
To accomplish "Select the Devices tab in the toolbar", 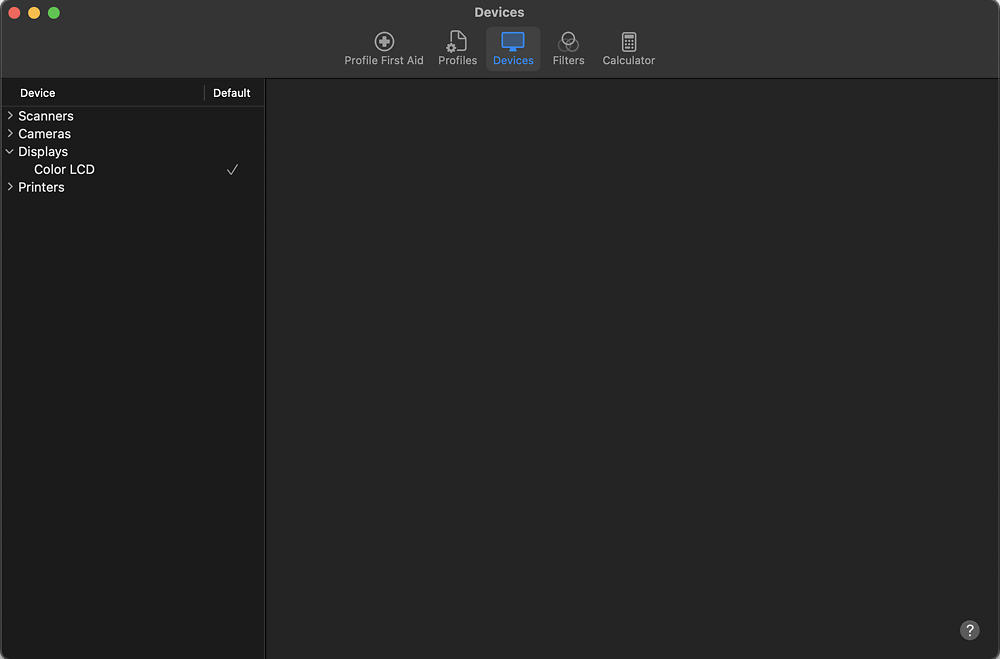I will (x=512, y=47).
